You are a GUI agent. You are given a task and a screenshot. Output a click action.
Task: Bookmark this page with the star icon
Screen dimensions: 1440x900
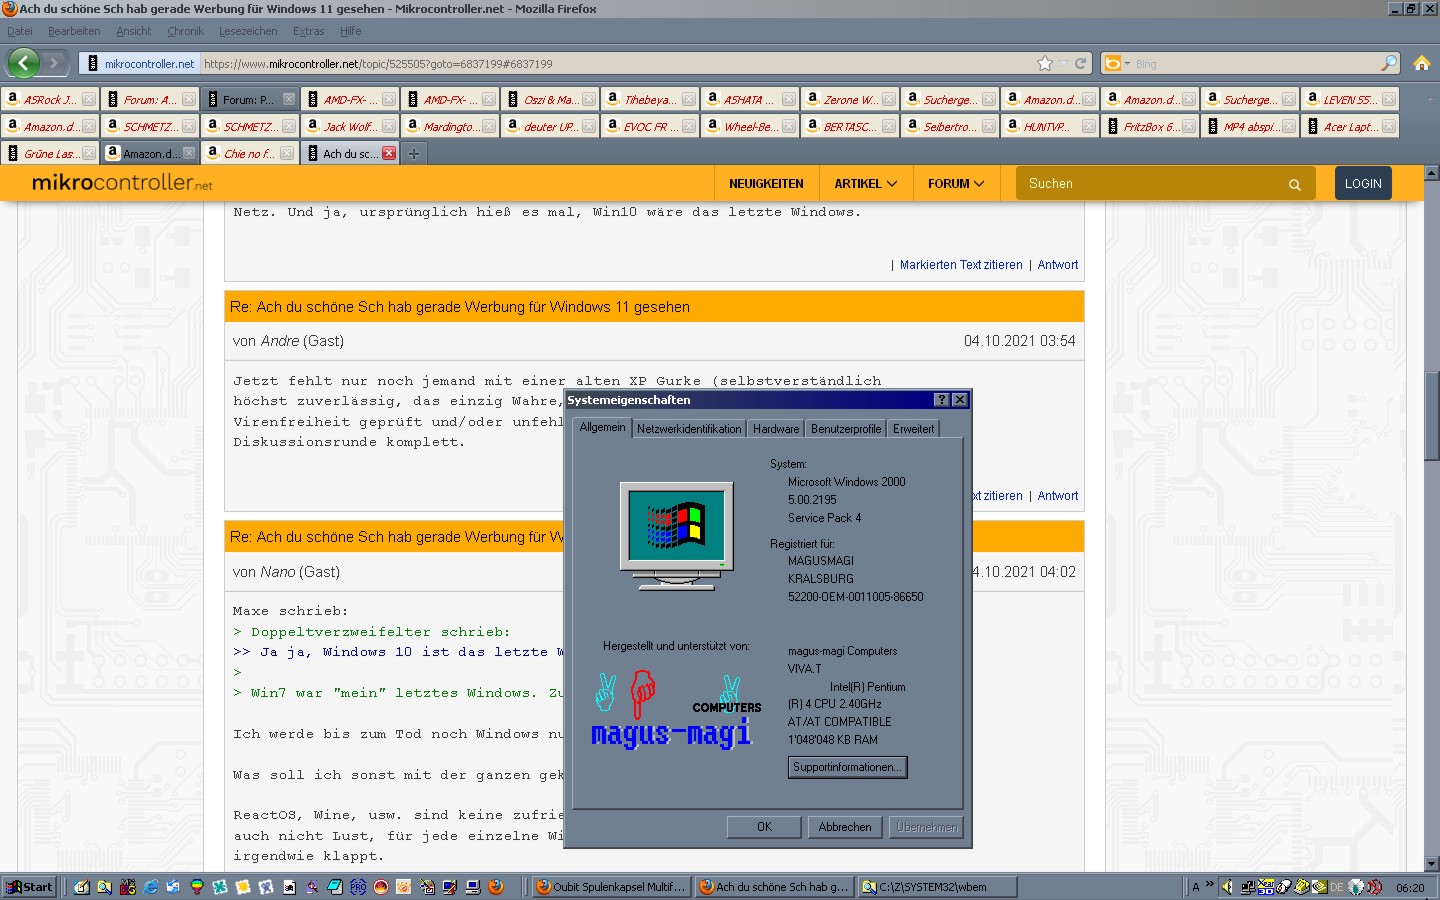(x=1045, y=63)
